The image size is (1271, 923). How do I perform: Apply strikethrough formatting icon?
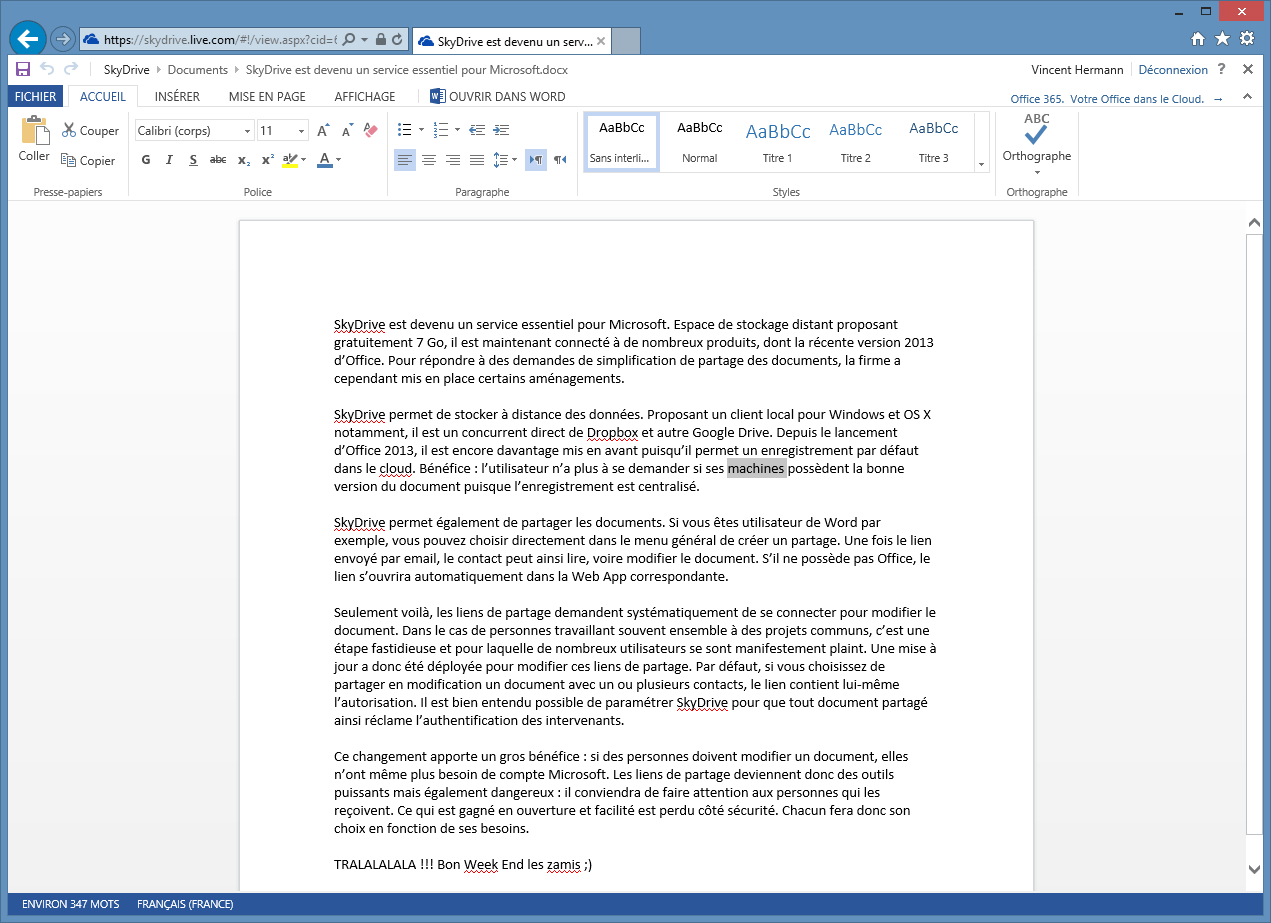pyautogui.click(x=218, y=160)
